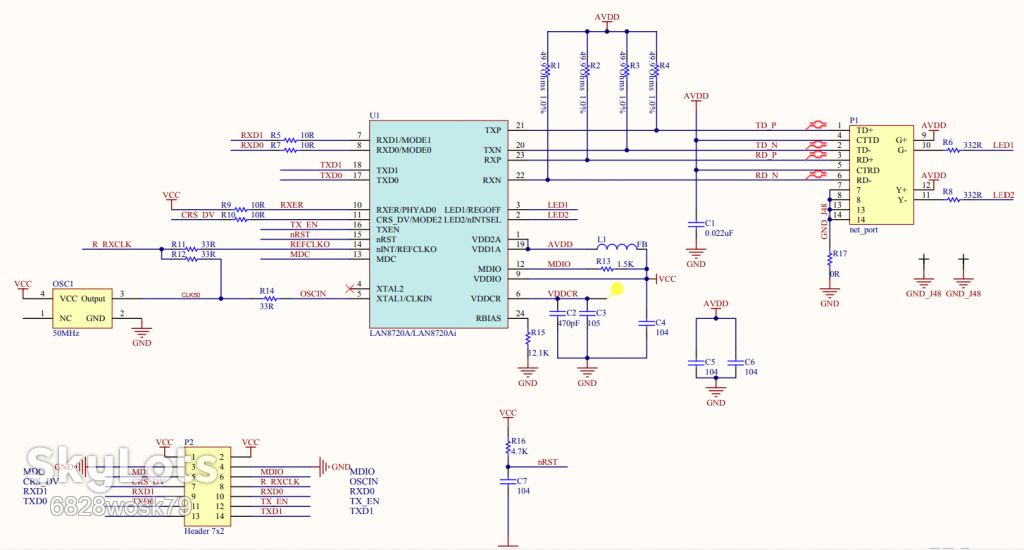1024x550 pixels.
Task: Click the red no-connect X at XTAL2
Action: [349, 288]
